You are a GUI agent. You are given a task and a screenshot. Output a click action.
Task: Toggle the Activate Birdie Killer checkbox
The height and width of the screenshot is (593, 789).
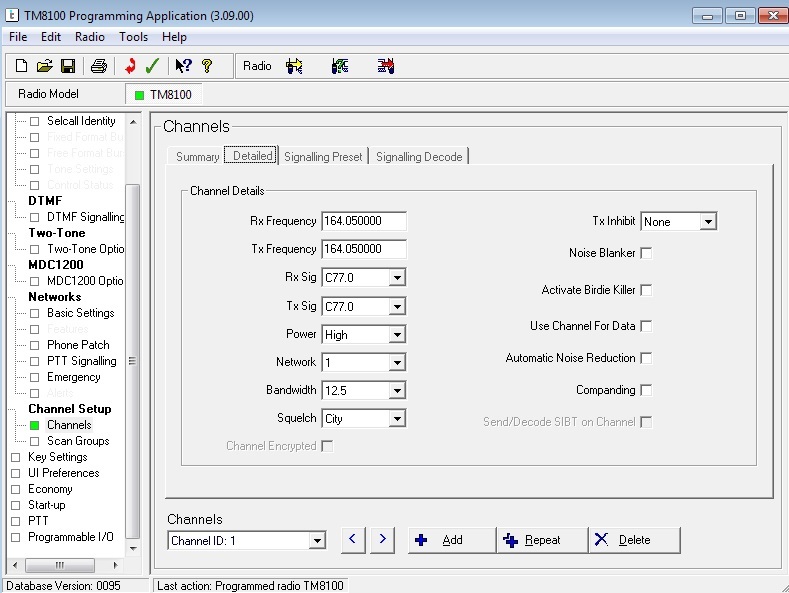[646, 290]
